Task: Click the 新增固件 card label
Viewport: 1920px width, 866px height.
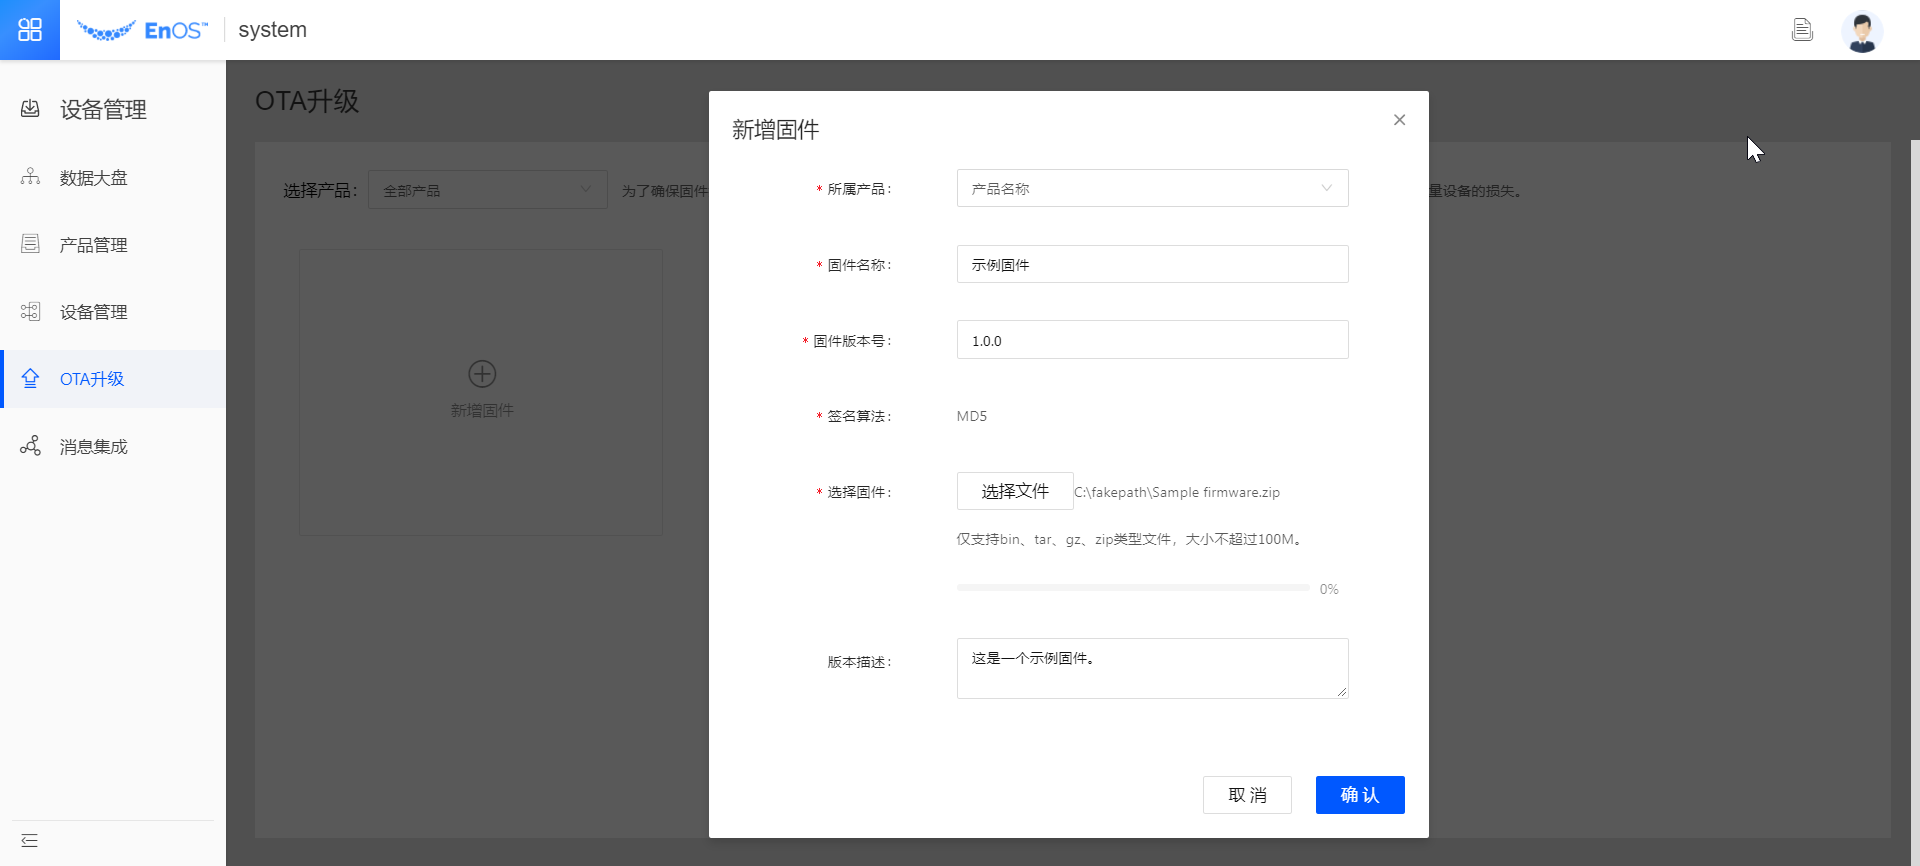Action: coord(482,411)
